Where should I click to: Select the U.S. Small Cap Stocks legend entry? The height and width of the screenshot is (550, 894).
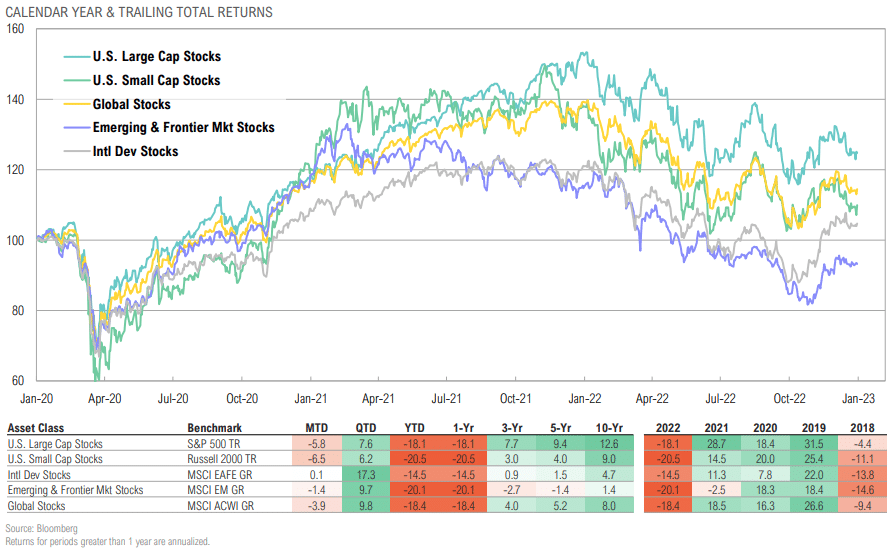pyautogui.click(x=142, y=80)
